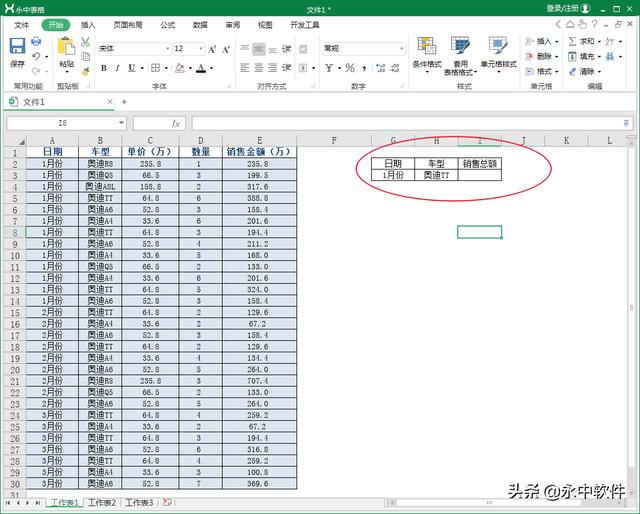The width and height of the screenshot is (640, 514).
Task: Open font color A swatch
Action: 201,68
